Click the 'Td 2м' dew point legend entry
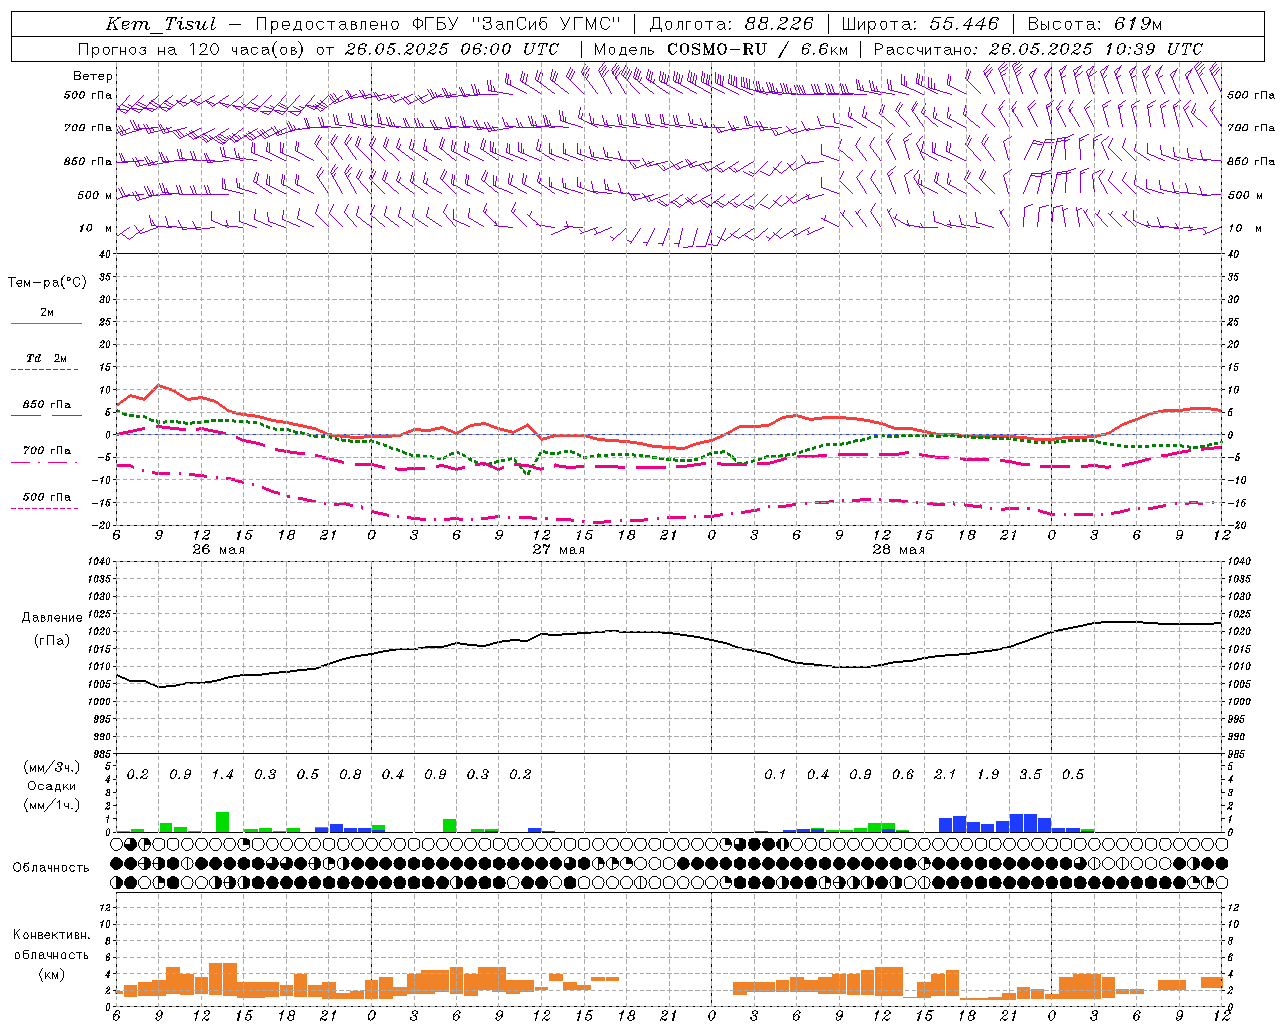 tap(47, 358)
